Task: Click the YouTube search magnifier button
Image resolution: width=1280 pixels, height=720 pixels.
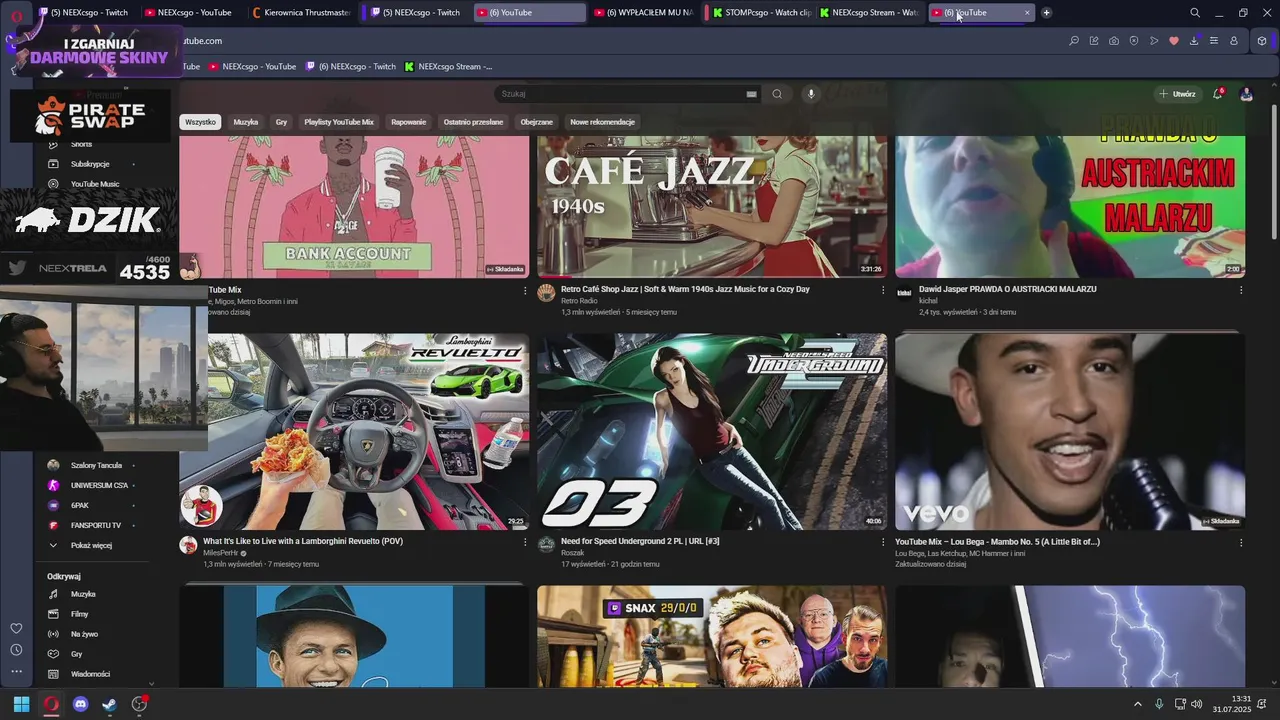Action: 777,94
